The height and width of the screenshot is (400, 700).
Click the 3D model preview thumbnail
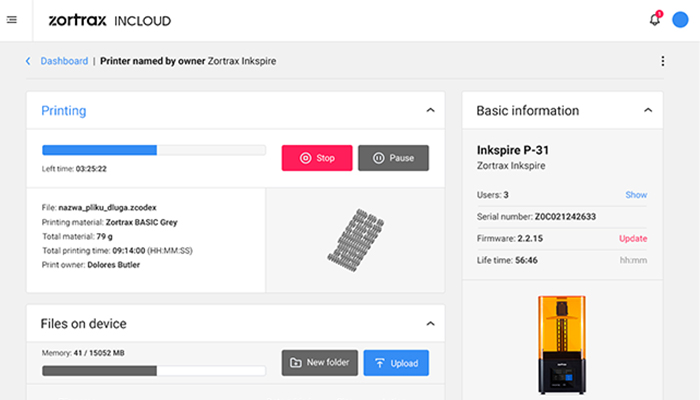[x=356, y=240]
